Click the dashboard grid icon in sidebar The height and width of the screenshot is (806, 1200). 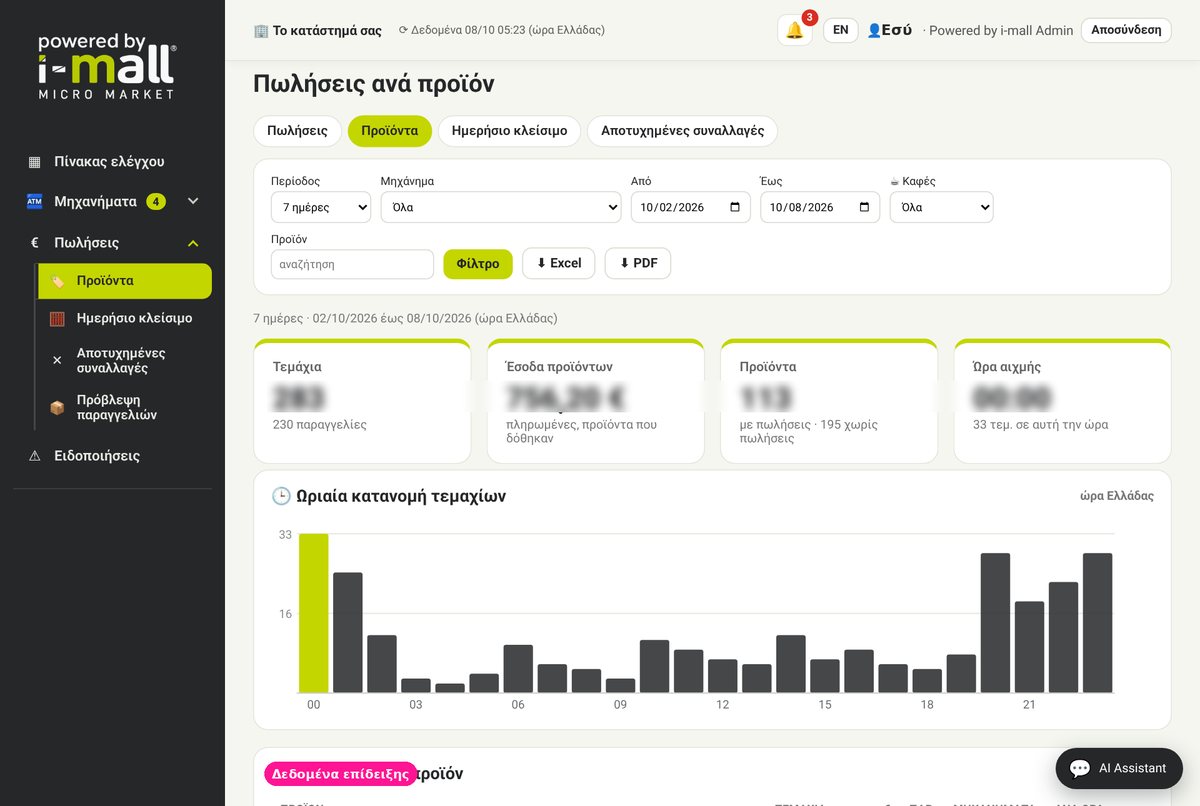click(x=34, y=162)
